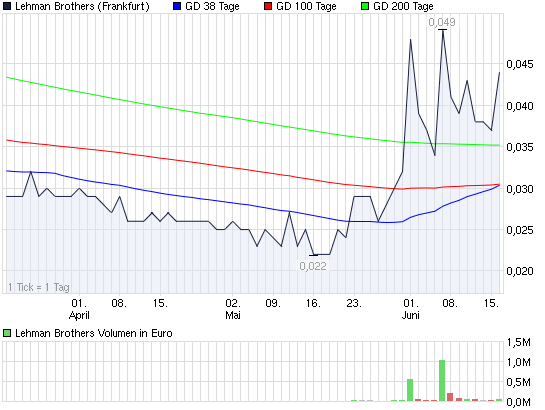Click the 'Lehman Brothers Volumen in Euro' label
The image size is (545, 410).
[x=94, y=333]
